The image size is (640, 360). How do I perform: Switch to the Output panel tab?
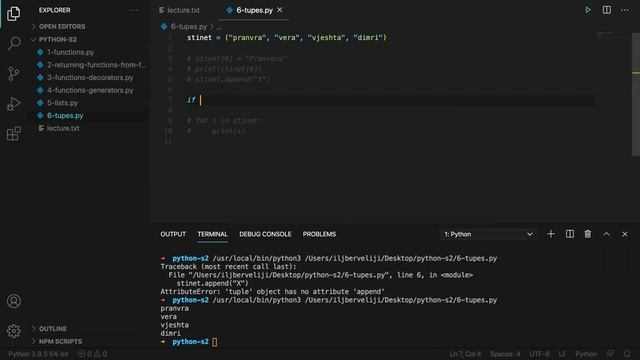coord(173,234)
